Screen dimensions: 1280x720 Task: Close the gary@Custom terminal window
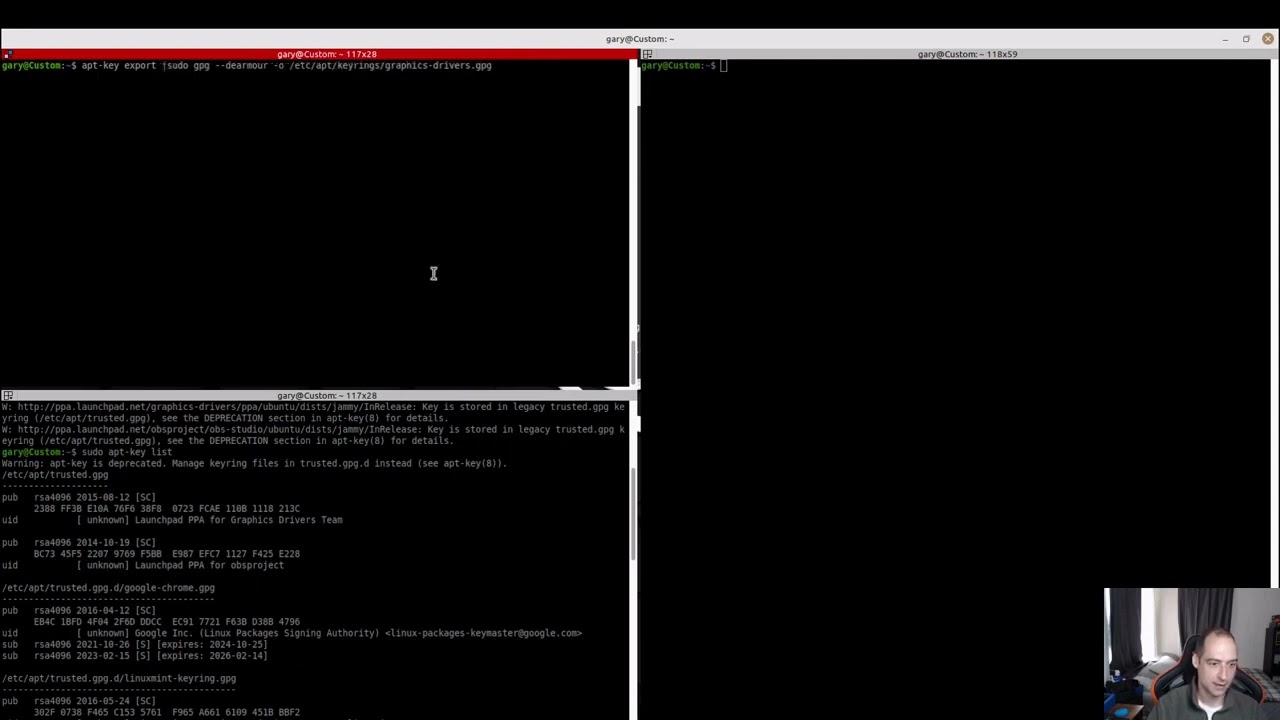[1268, 39]
